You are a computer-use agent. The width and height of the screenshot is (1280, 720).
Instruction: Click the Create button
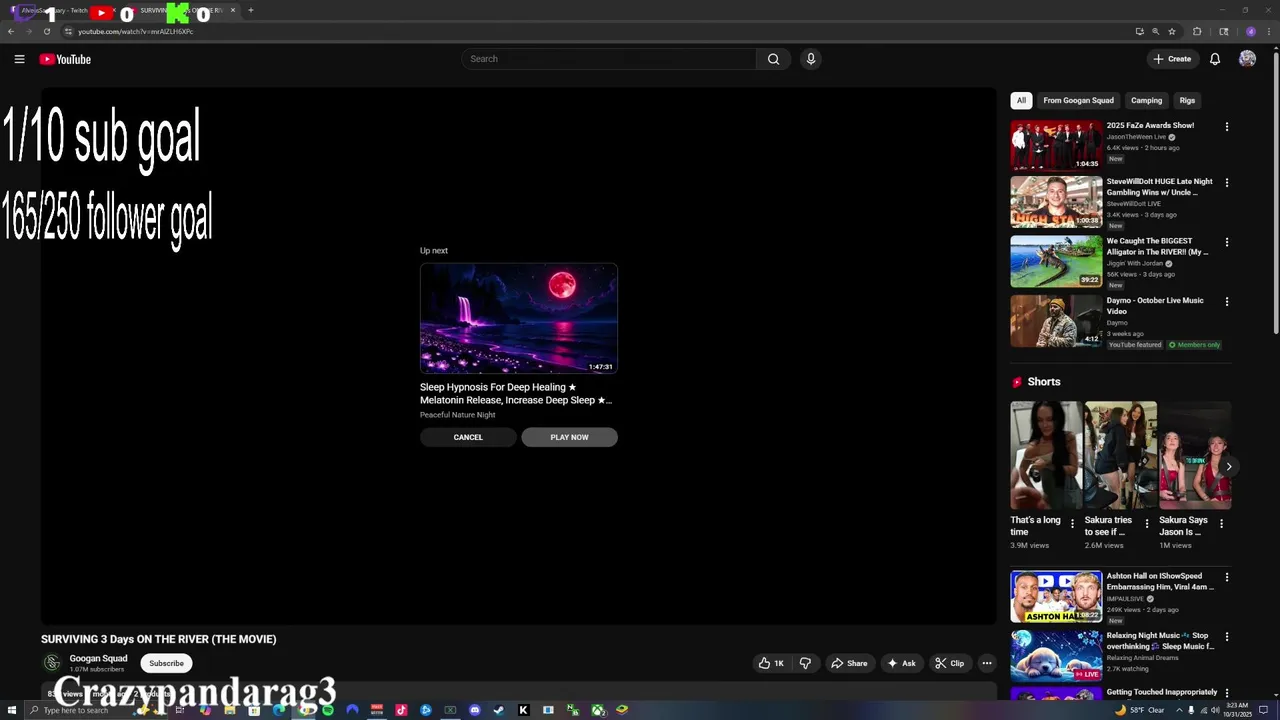(x=1172, y=59)
